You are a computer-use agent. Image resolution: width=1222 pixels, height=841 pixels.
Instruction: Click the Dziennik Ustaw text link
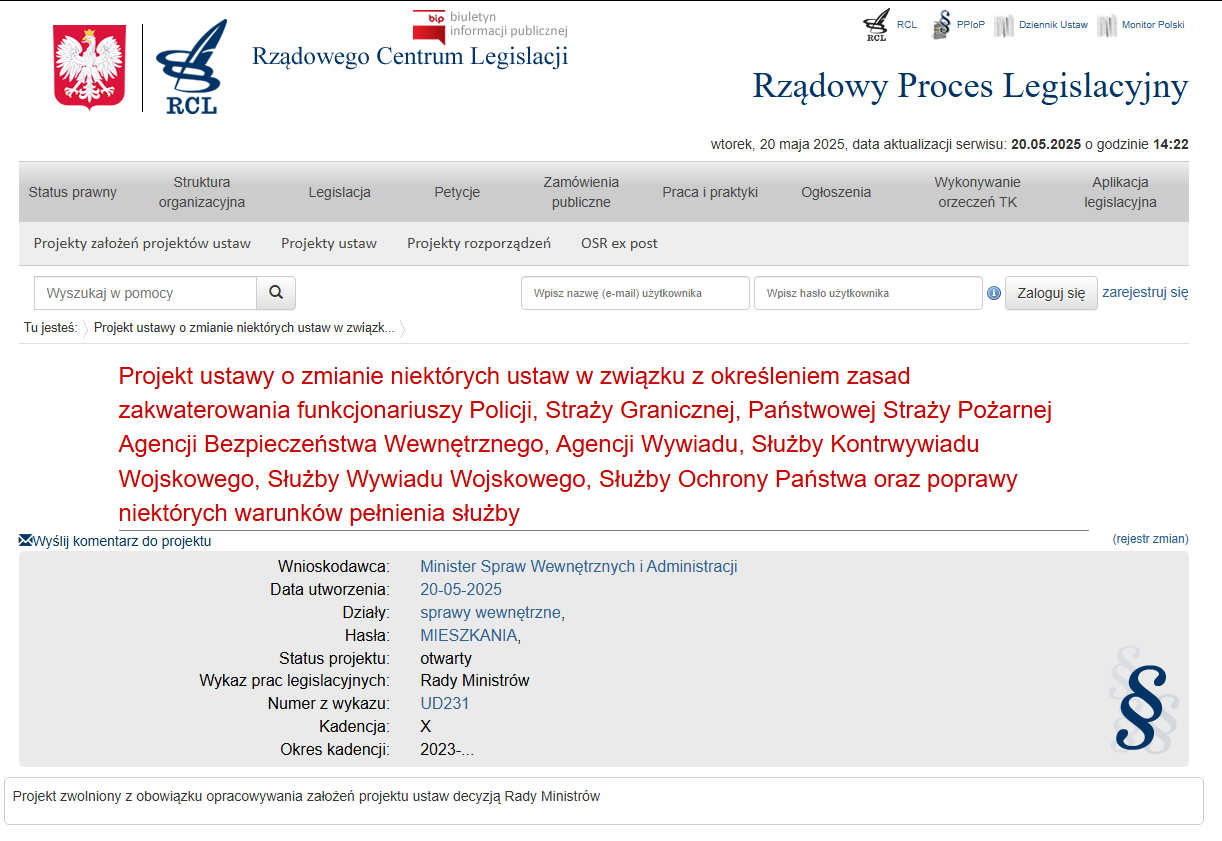tap(1053, 25)
